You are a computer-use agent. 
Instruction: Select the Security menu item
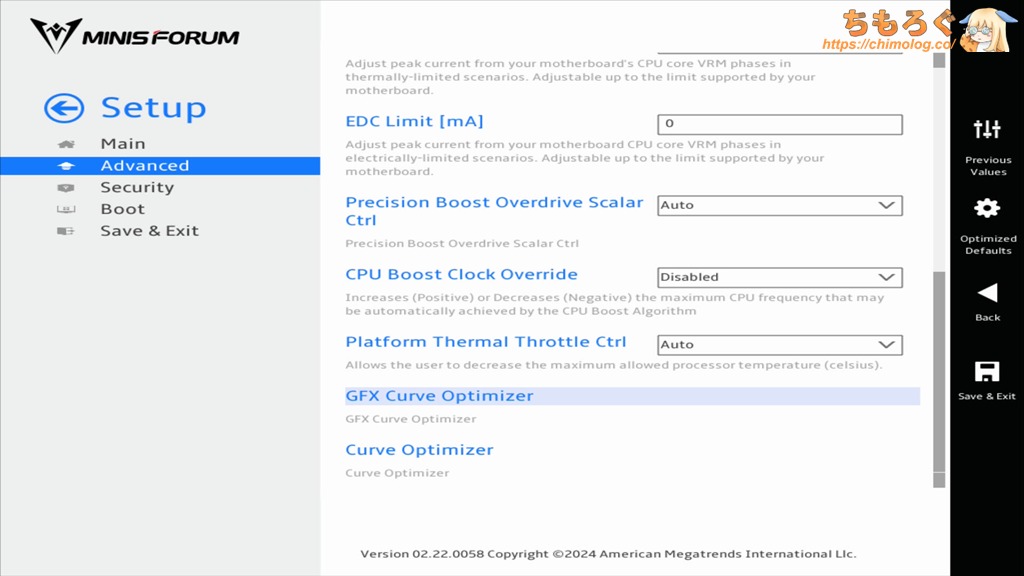tap(137, 188)
